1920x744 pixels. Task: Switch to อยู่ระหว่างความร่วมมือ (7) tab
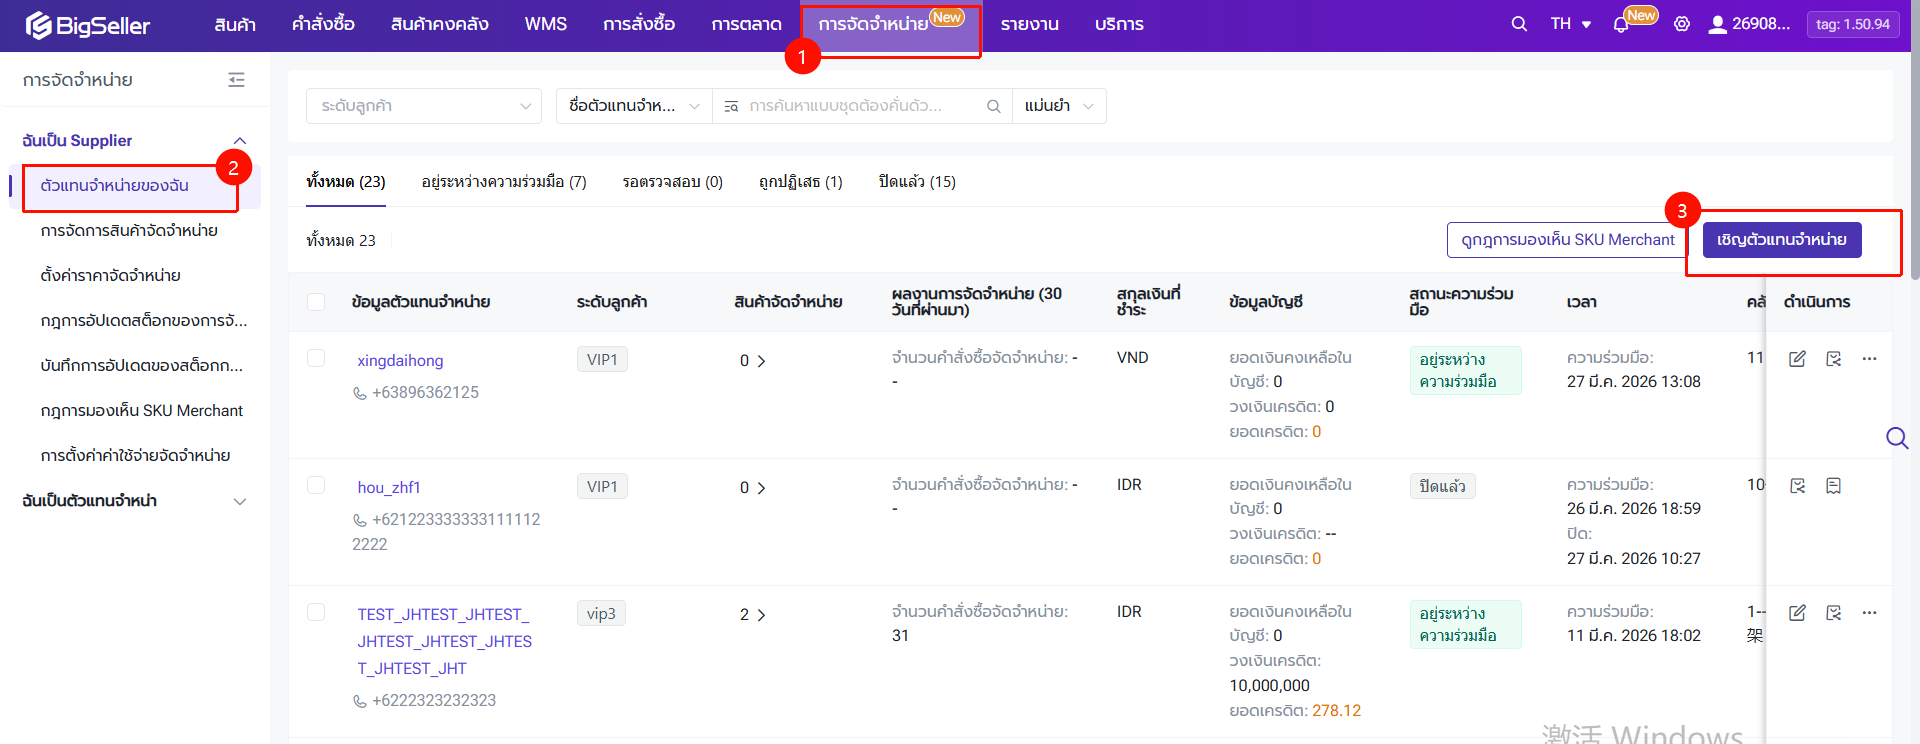click(504, 182)
